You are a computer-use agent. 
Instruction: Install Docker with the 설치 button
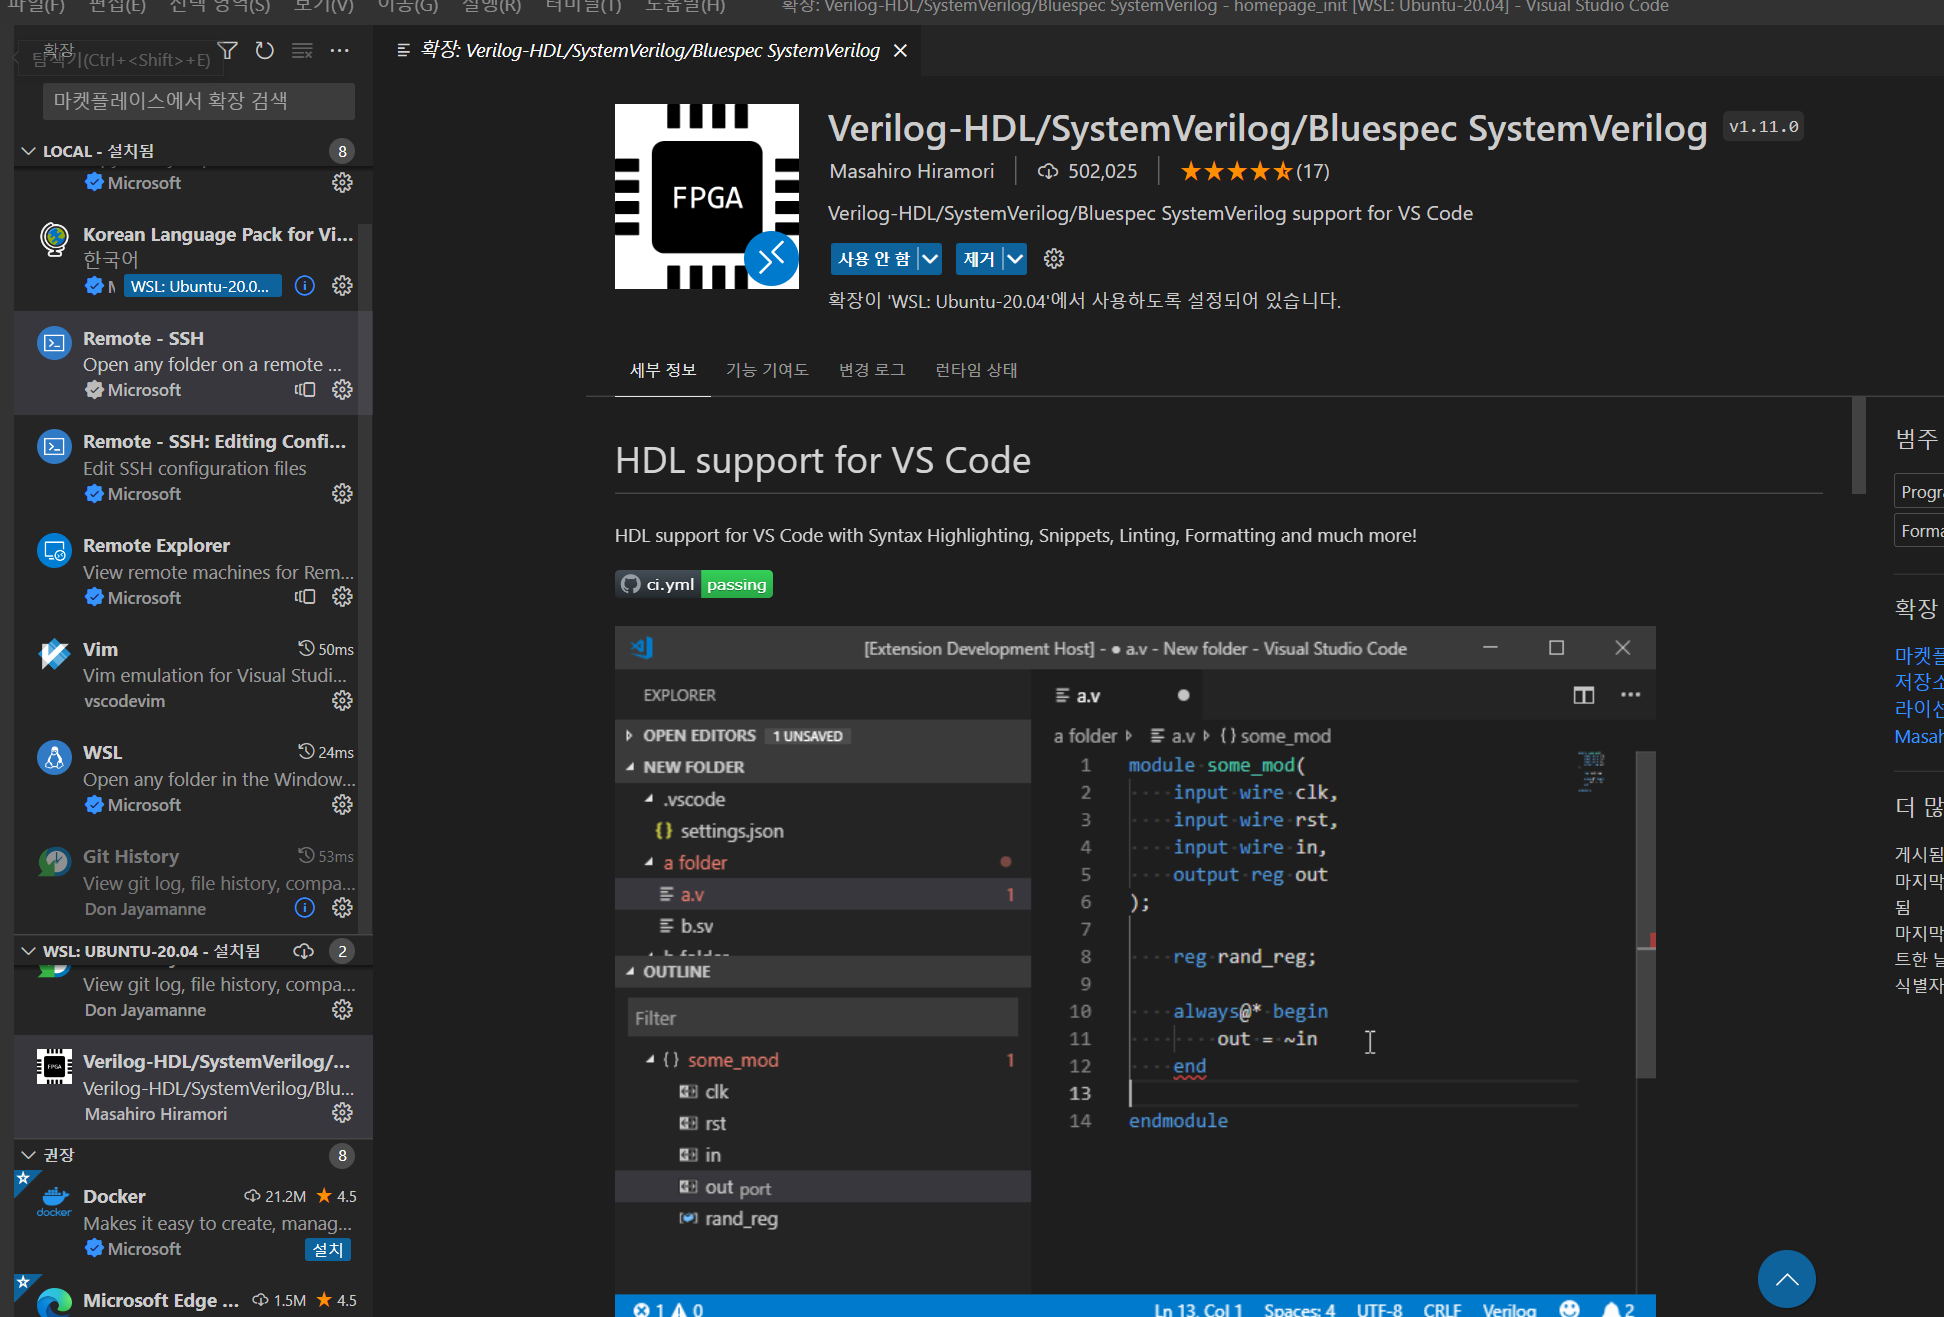[328, 1249]
